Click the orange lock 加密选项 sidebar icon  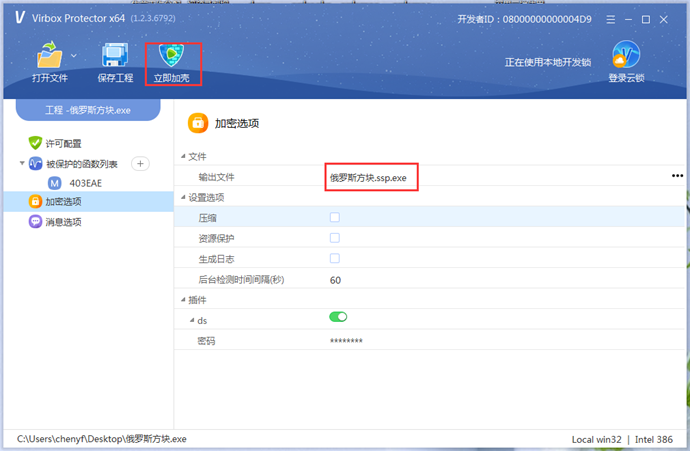pyautogui.click(x=35, y=202)
